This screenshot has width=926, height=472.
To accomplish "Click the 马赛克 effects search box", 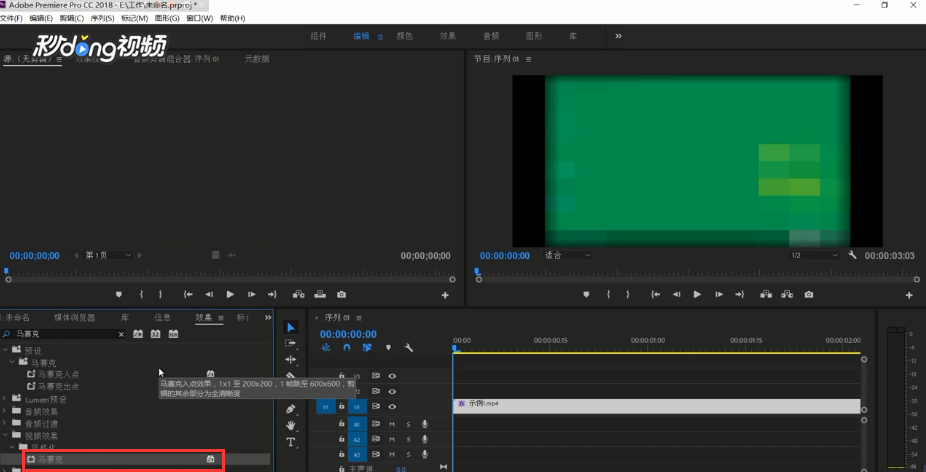I will tap(64, 334).
